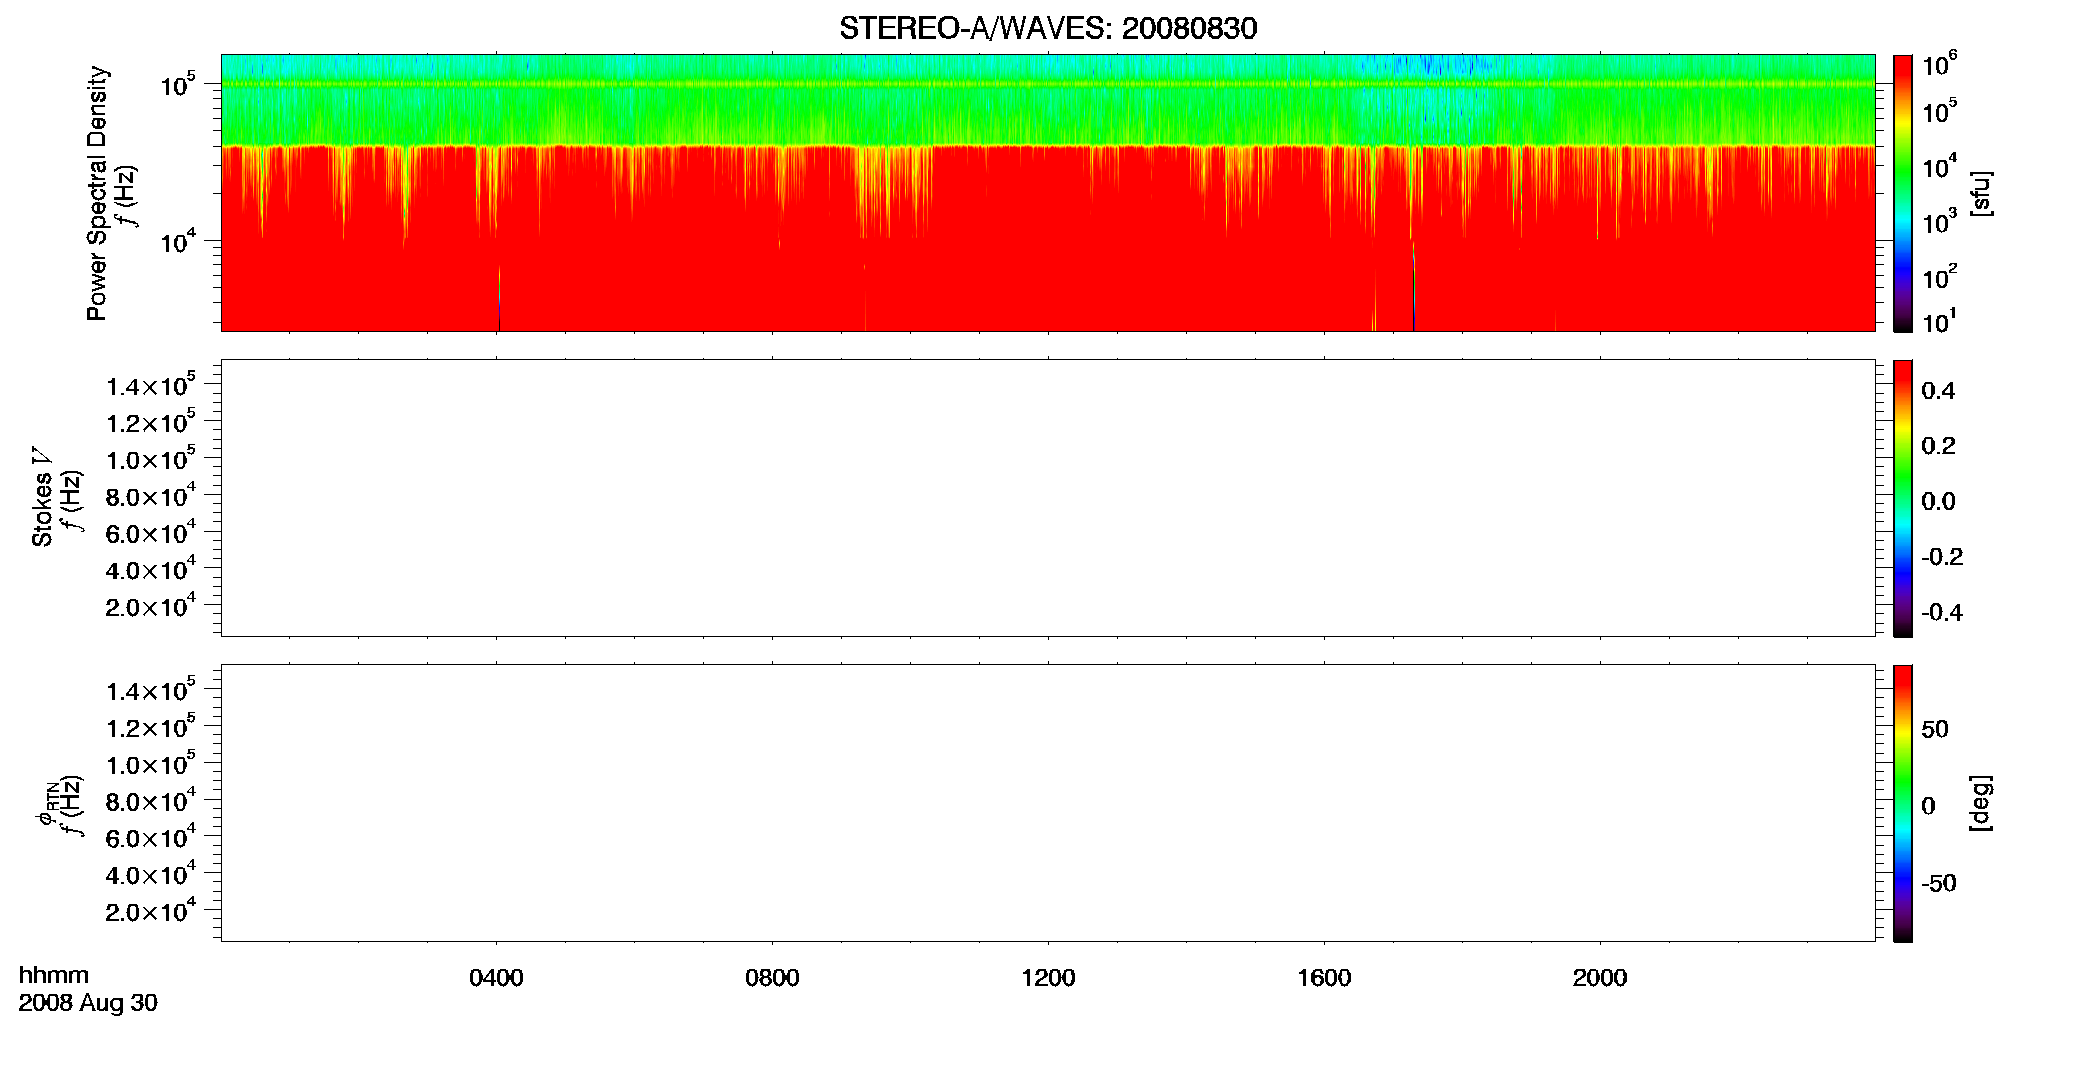
Task: Click the 1600 time tick label
Action: pyautogui.click(x=1324, y=978)
